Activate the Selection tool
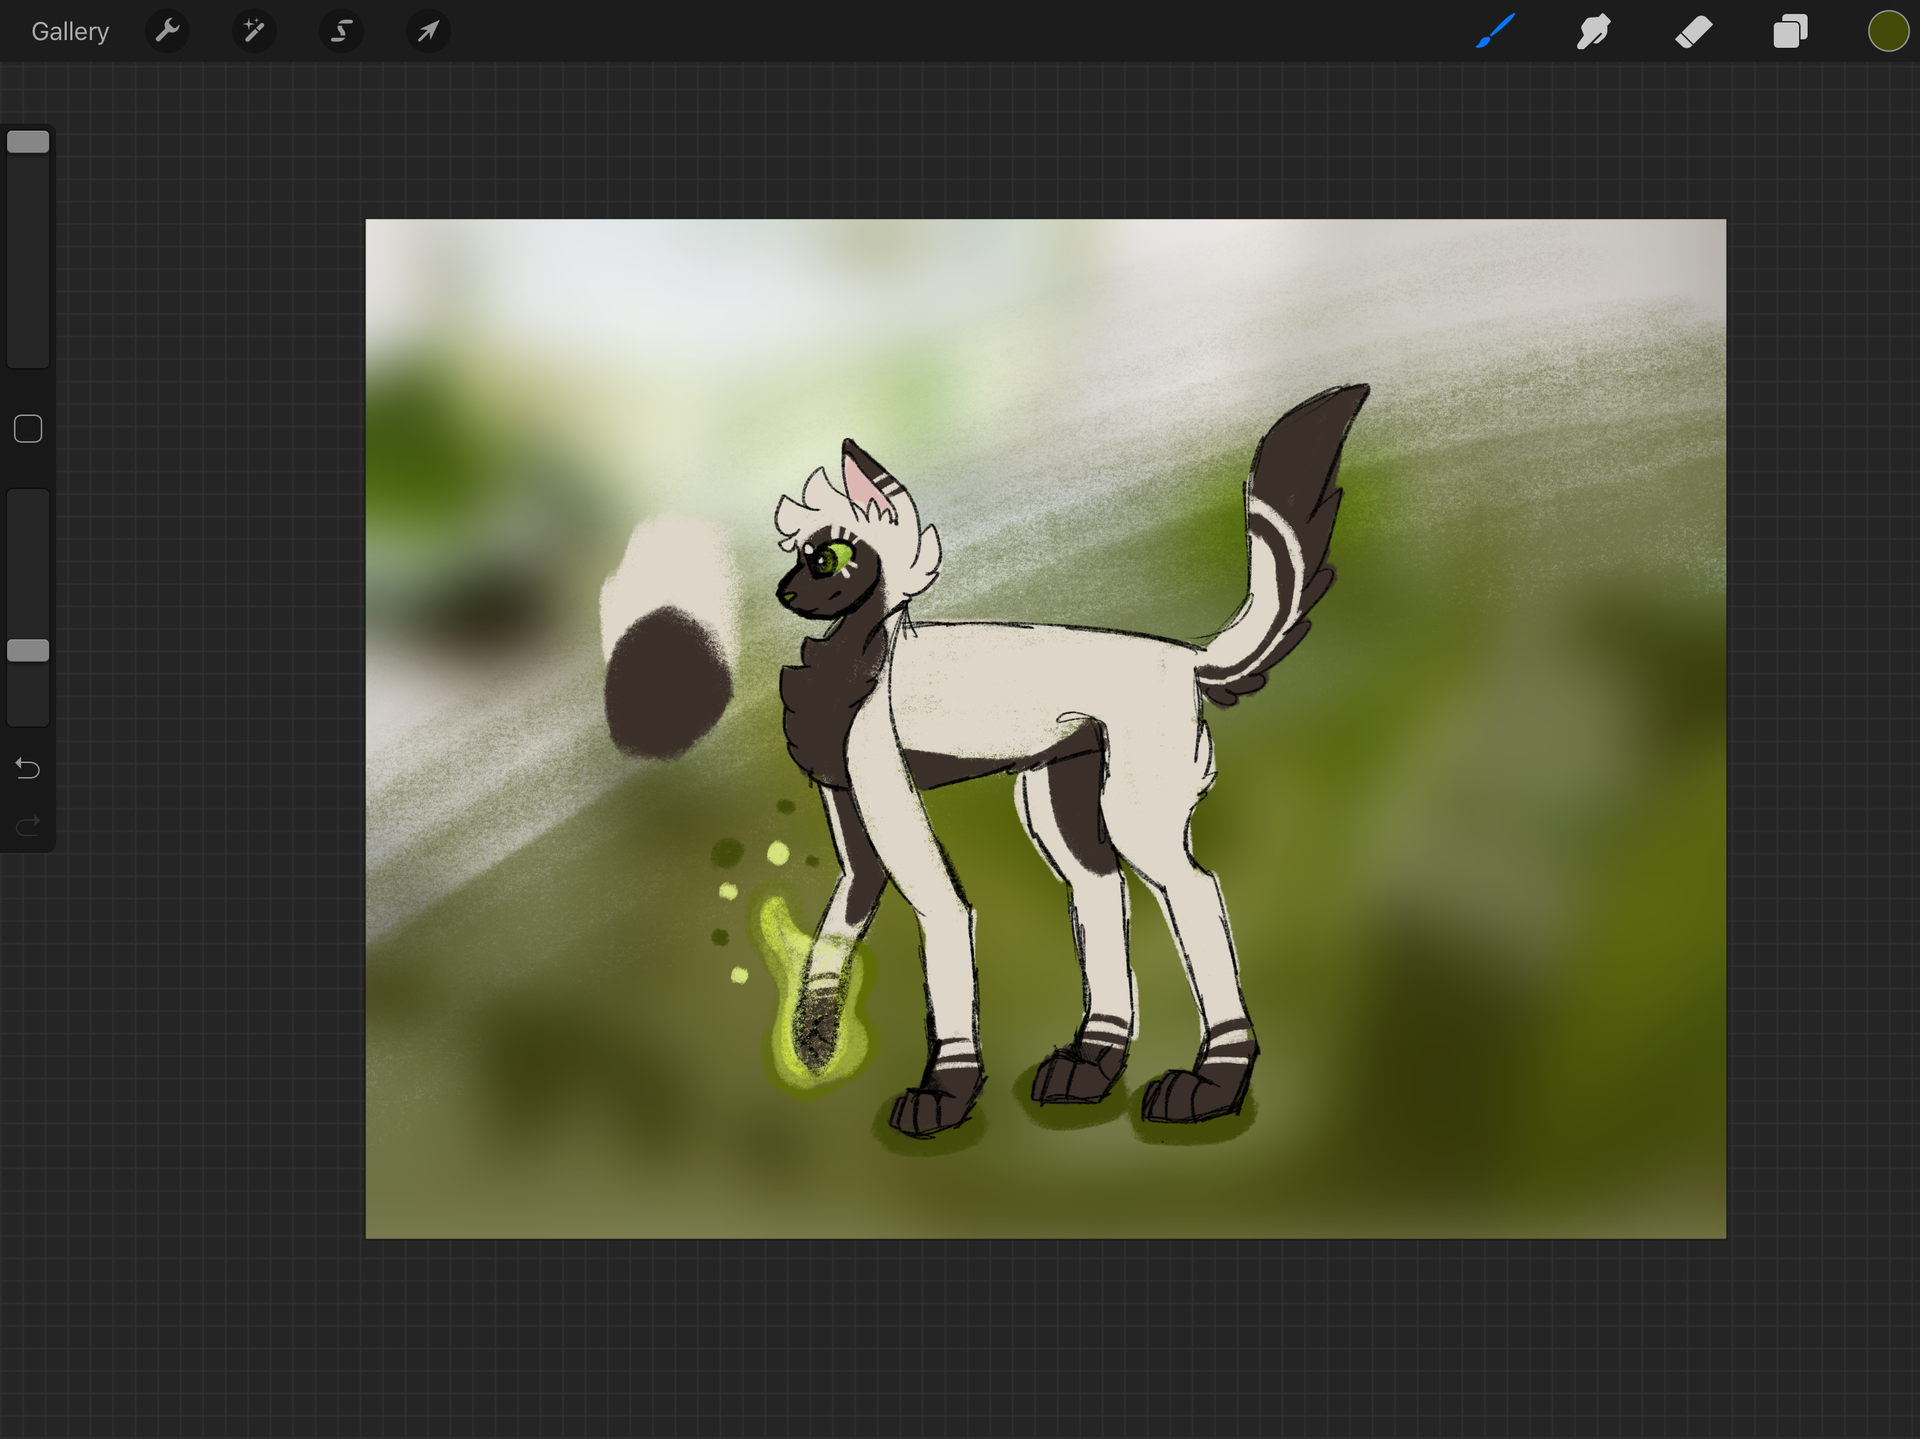 [341, 31]
